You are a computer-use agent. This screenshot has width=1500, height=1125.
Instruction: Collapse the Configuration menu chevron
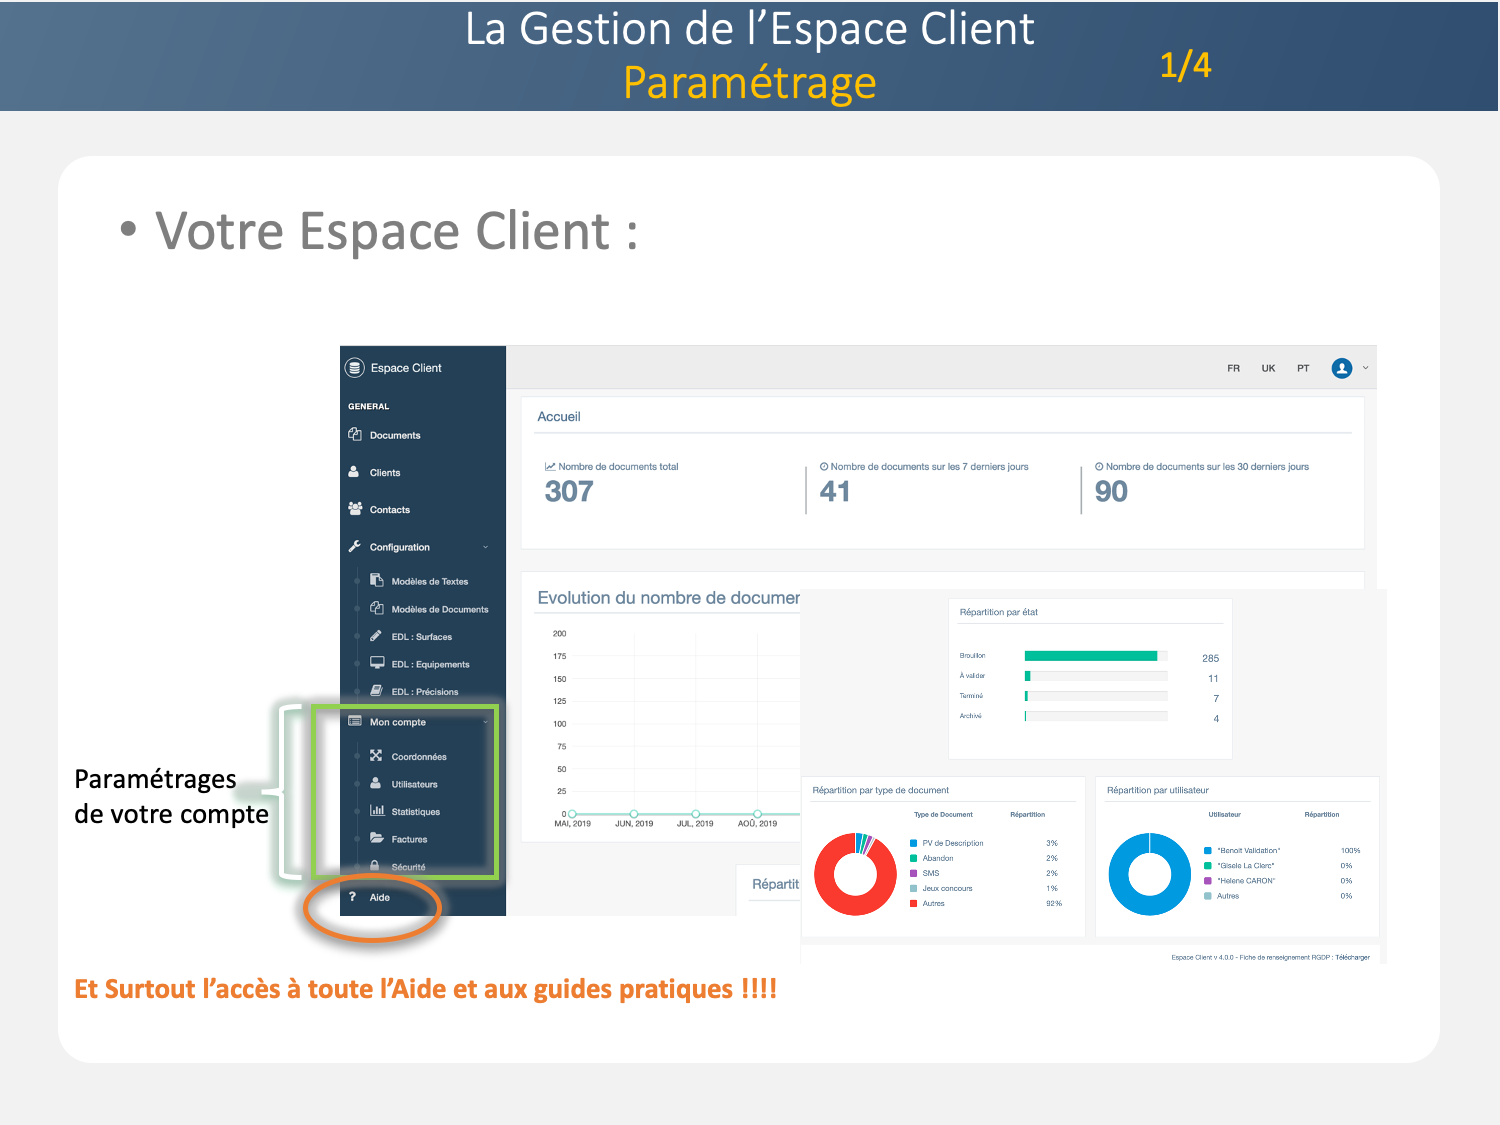point(486,547)
